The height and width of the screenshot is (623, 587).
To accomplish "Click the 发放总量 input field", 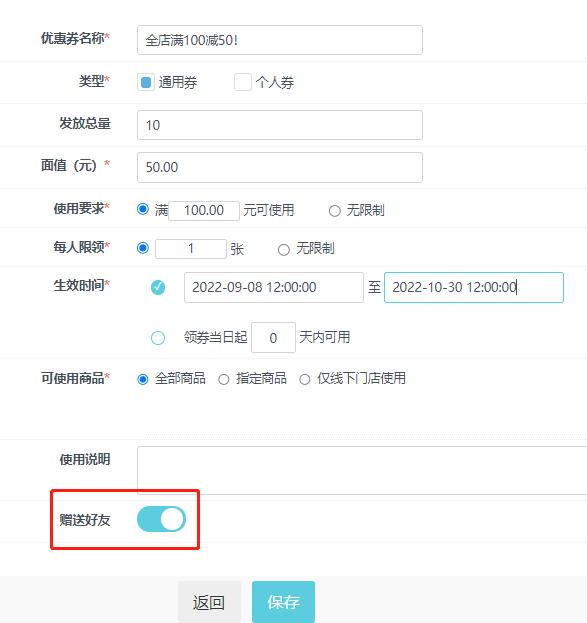I will [x=280, y=125].
